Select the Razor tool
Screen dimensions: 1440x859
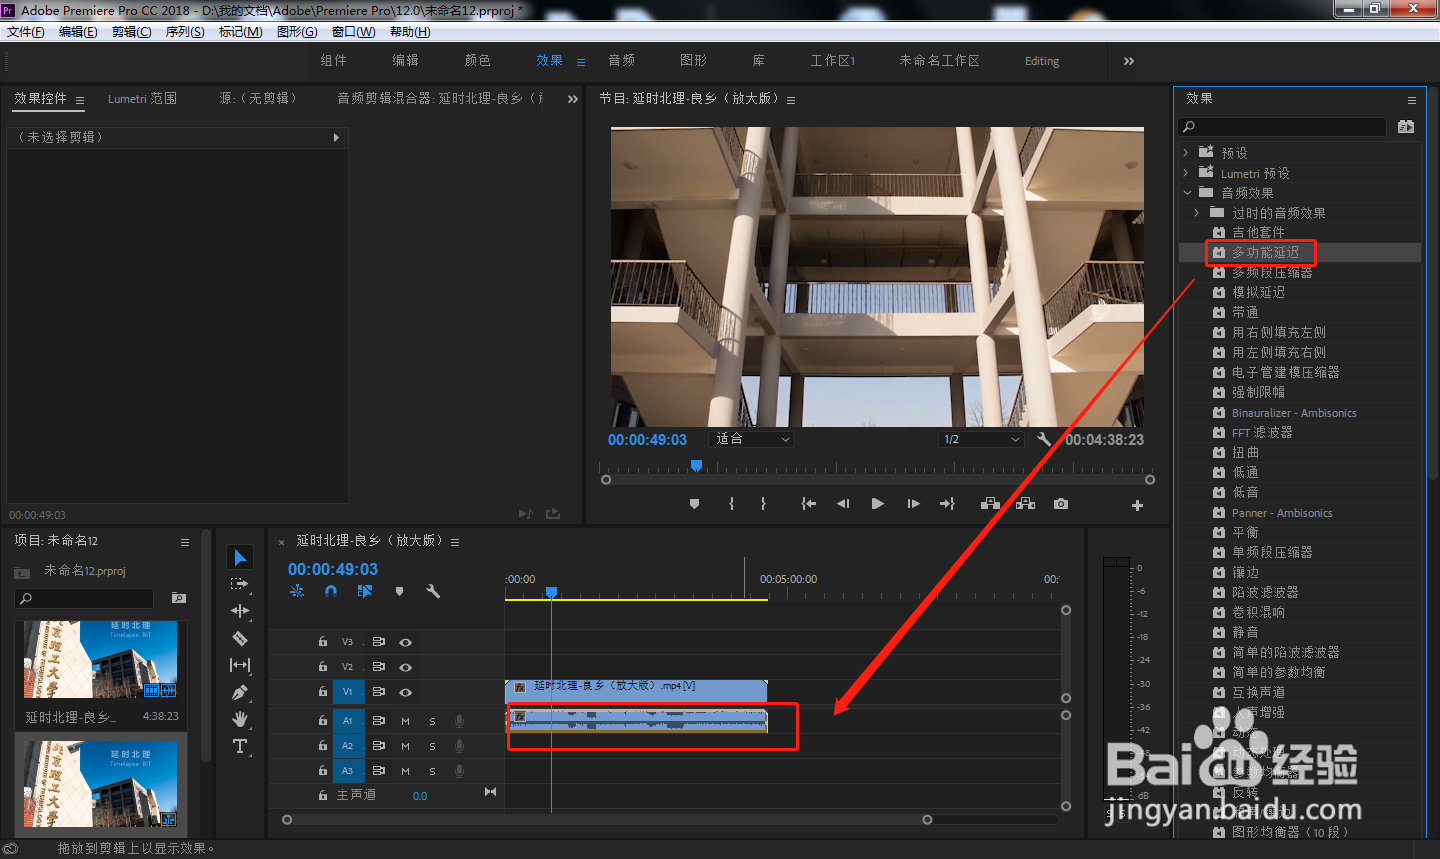[x=240, y=638]
